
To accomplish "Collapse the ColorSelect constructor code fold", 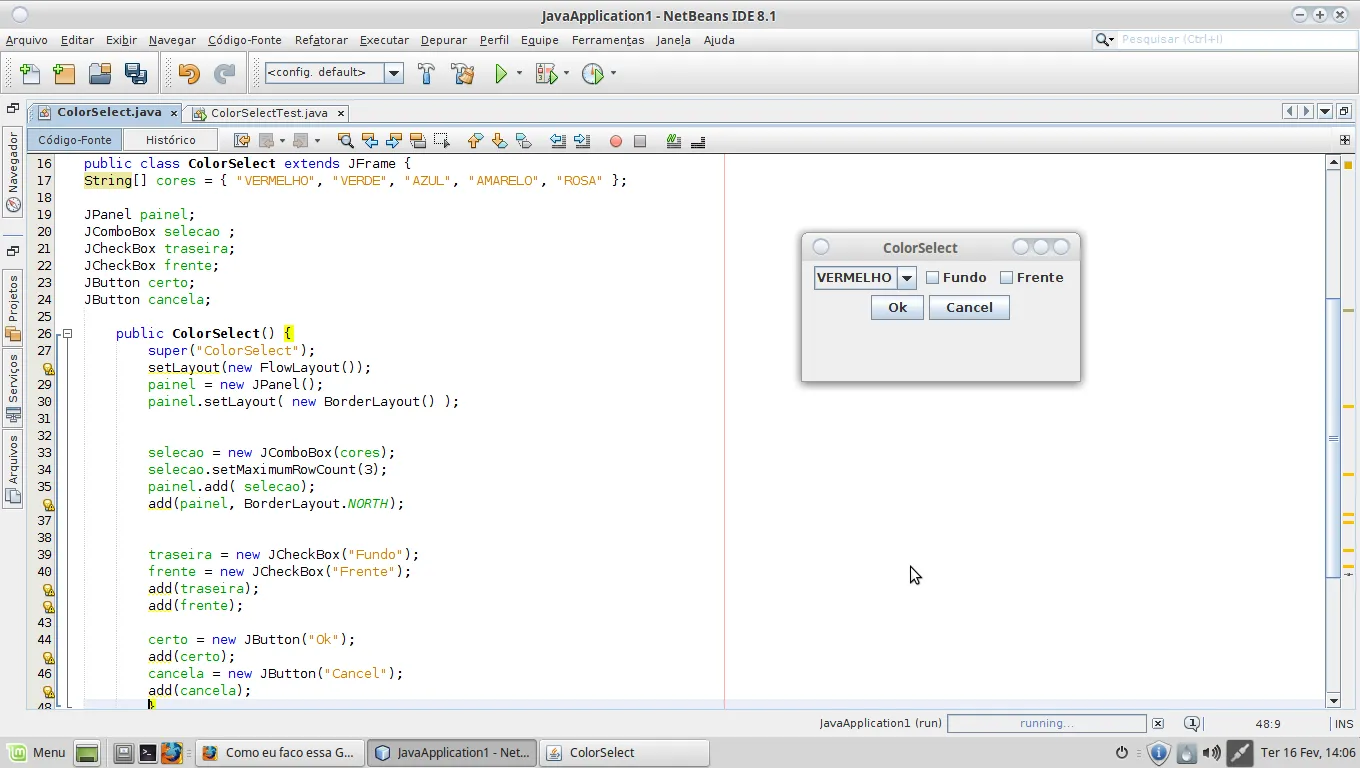I will (x=67, y=334).
